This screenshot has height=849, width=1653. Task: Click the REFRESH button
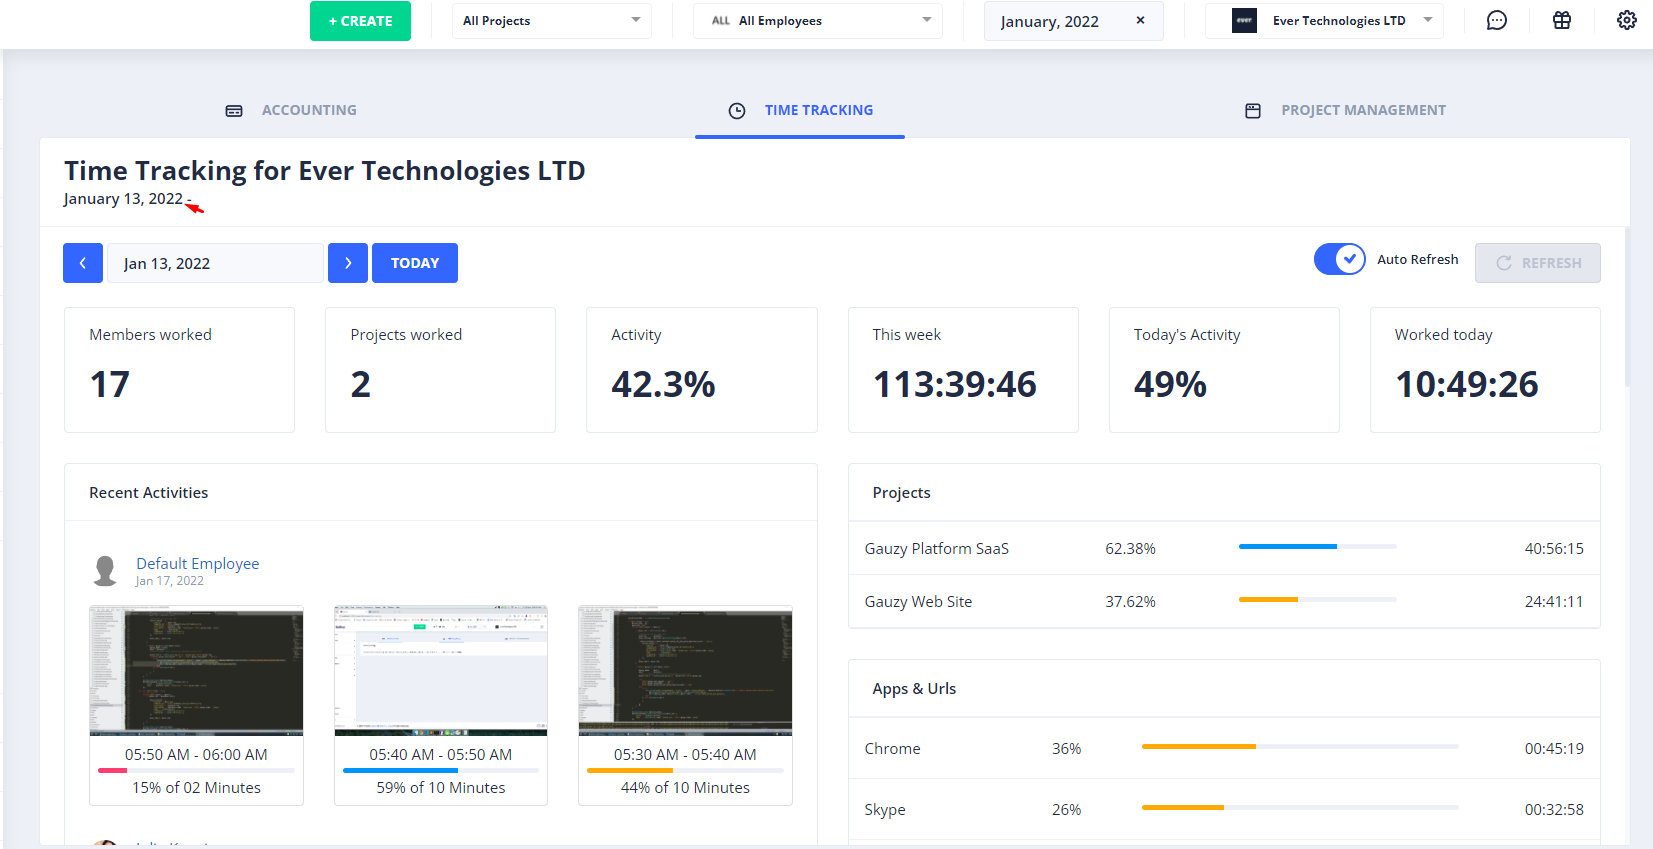pos(1538,263)
